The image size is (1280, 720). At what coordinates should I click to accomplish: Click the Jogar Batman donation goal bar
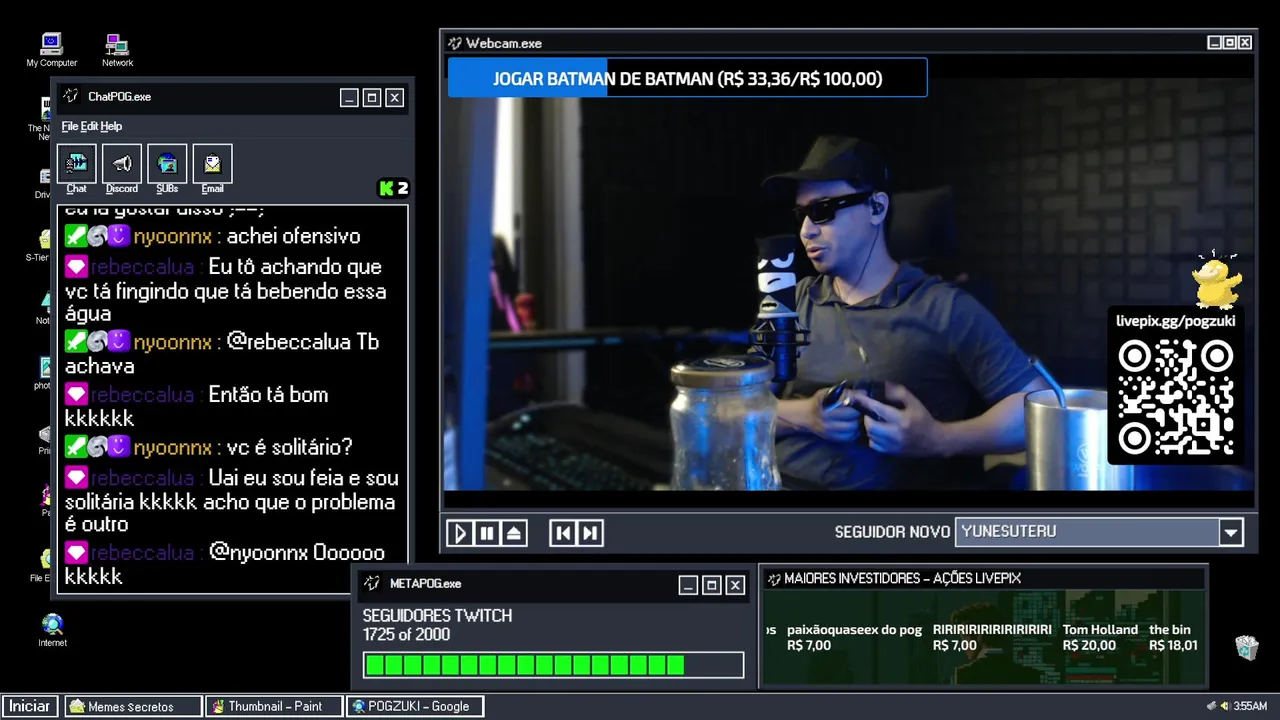(x=687, y=78)
